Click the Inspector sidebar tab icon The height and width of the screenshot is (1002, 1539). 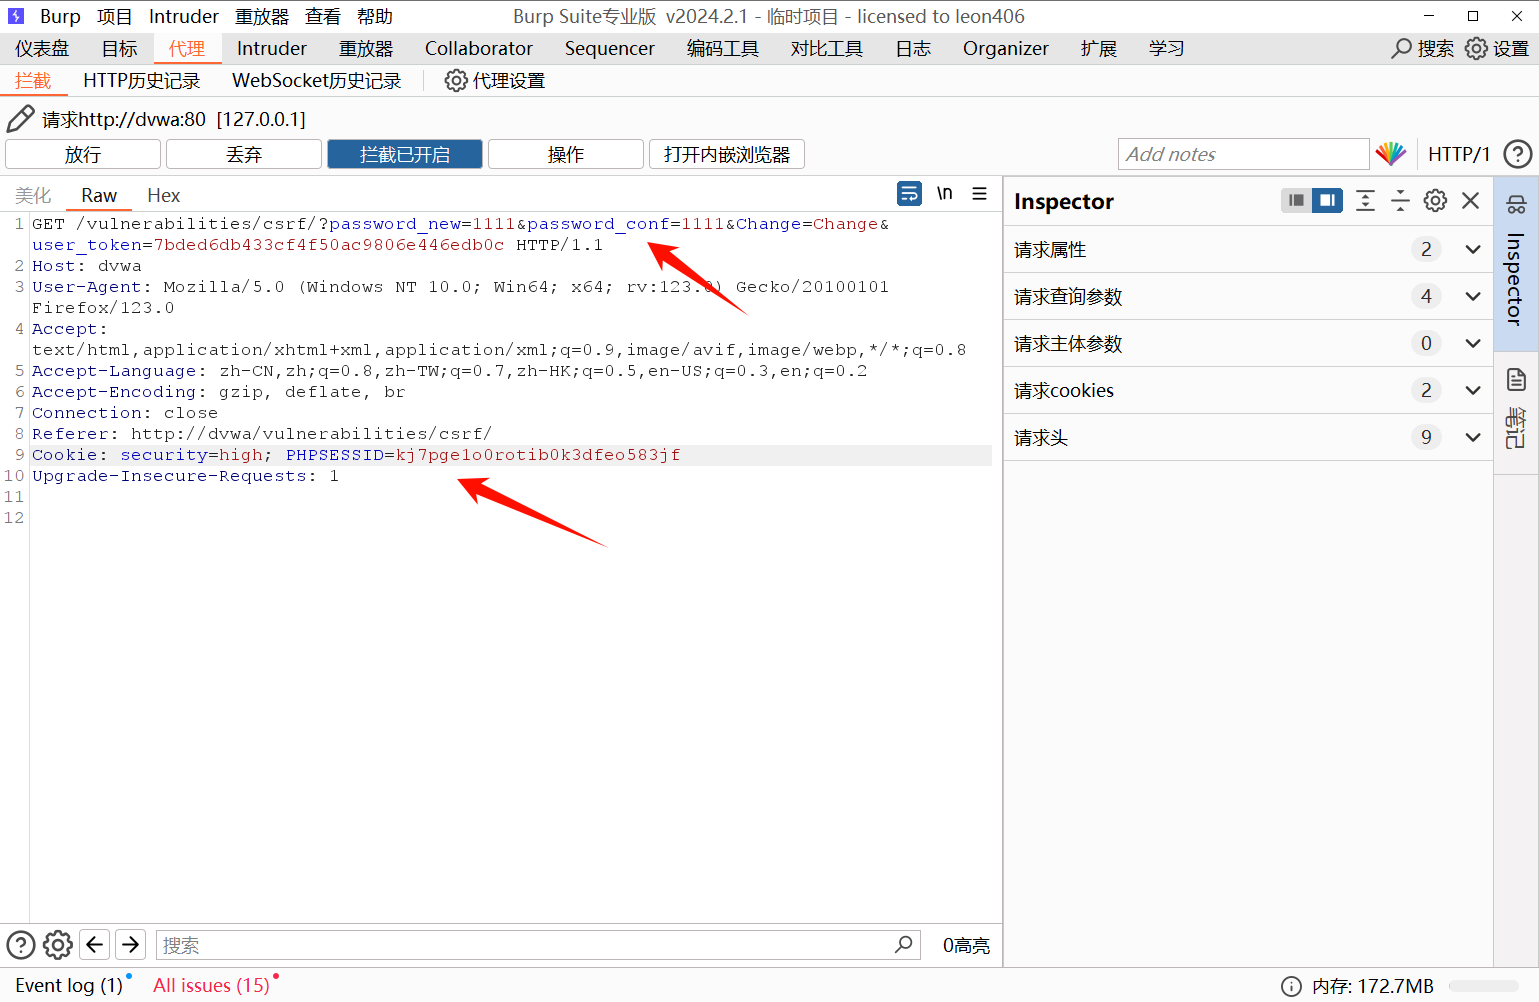[1516, 205]
